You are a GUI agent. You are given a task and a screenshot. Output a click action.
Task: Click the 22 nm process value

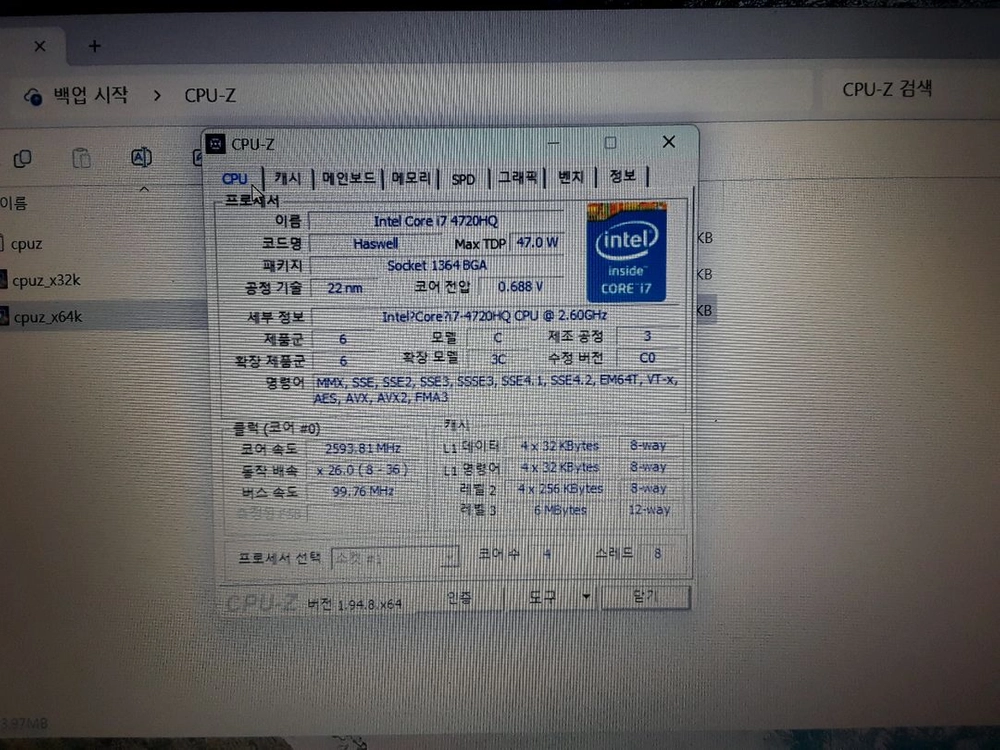[345, 288]
